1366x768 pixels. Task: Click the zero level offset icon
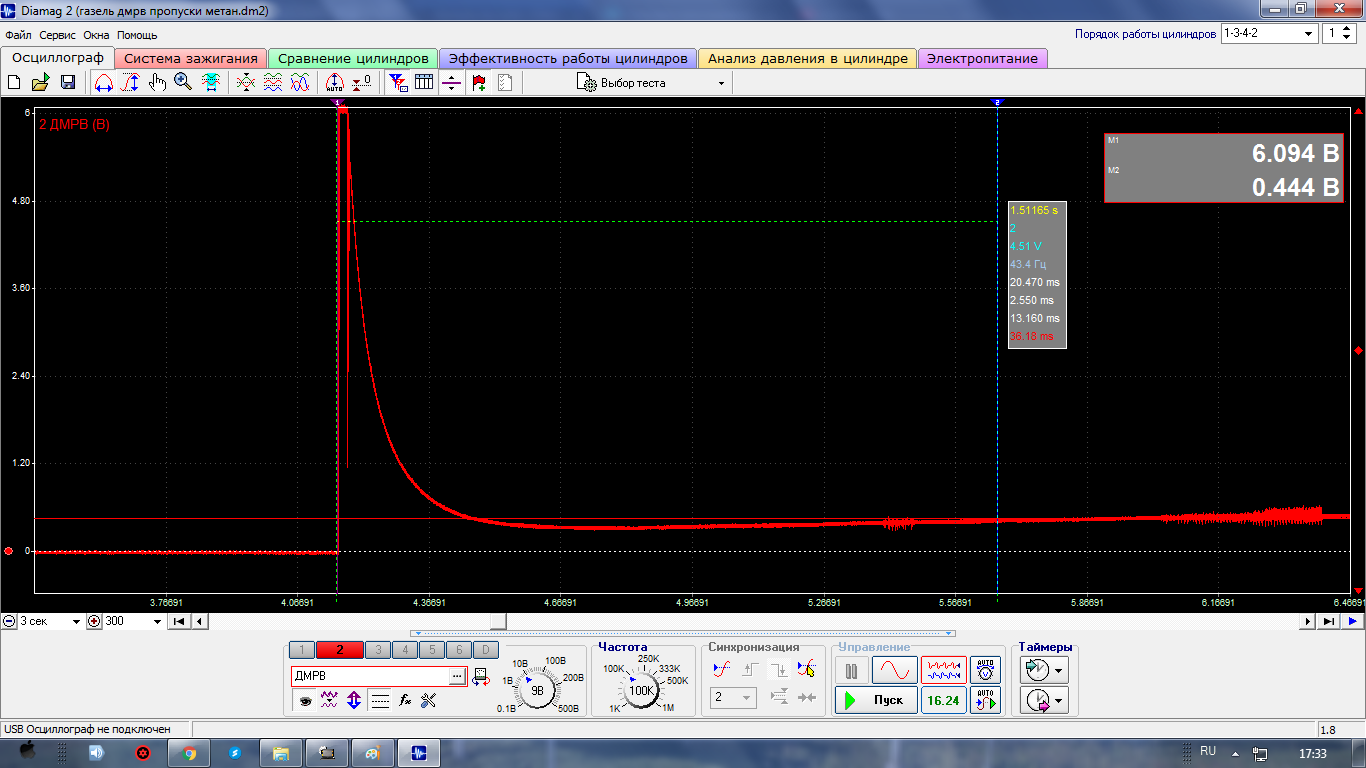click(361, 83)
